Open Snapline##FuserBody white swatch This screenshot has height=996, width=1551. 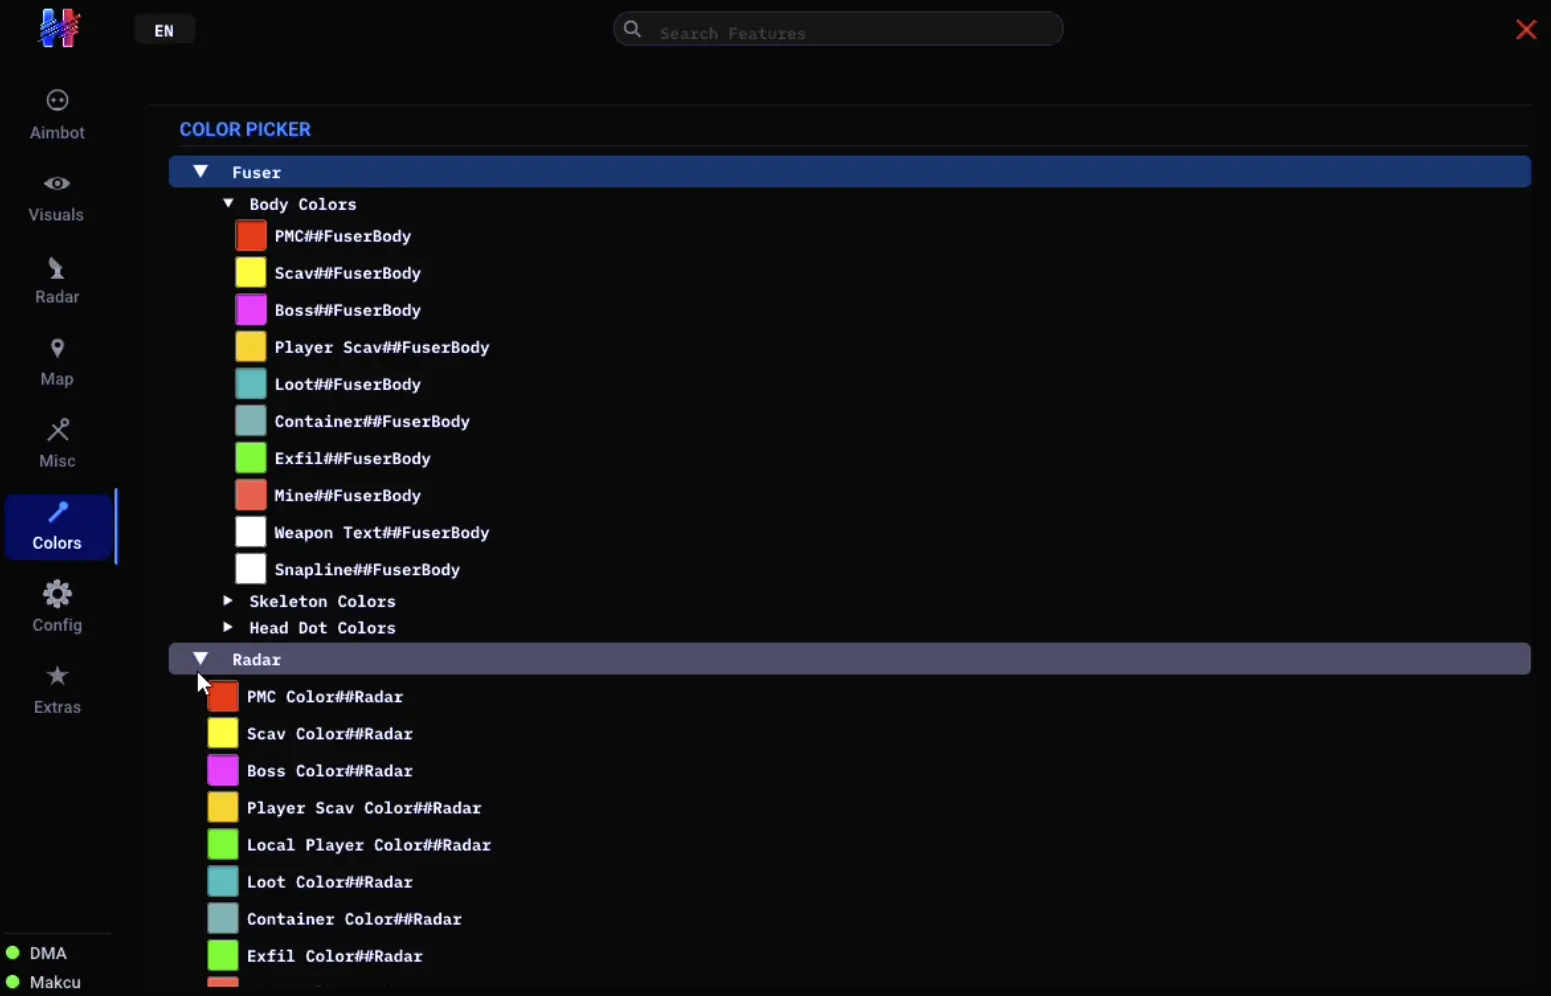(x=251, y=569)
